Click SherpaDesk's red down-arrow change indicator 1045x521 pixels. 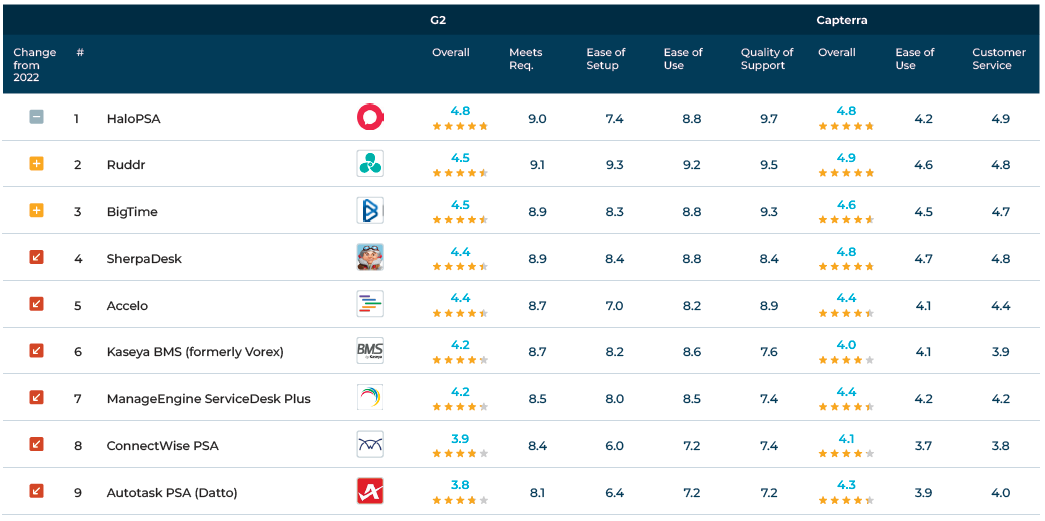coord(36,258)
